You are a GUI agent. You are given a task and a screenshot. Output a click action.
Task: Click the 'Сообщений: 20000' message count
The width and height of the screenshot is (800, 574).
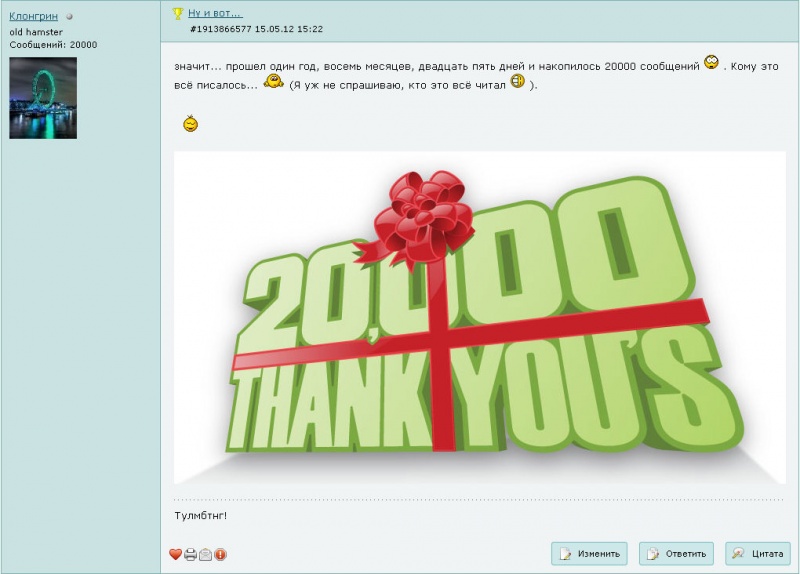pyautogui.click(x=53, y=45)
